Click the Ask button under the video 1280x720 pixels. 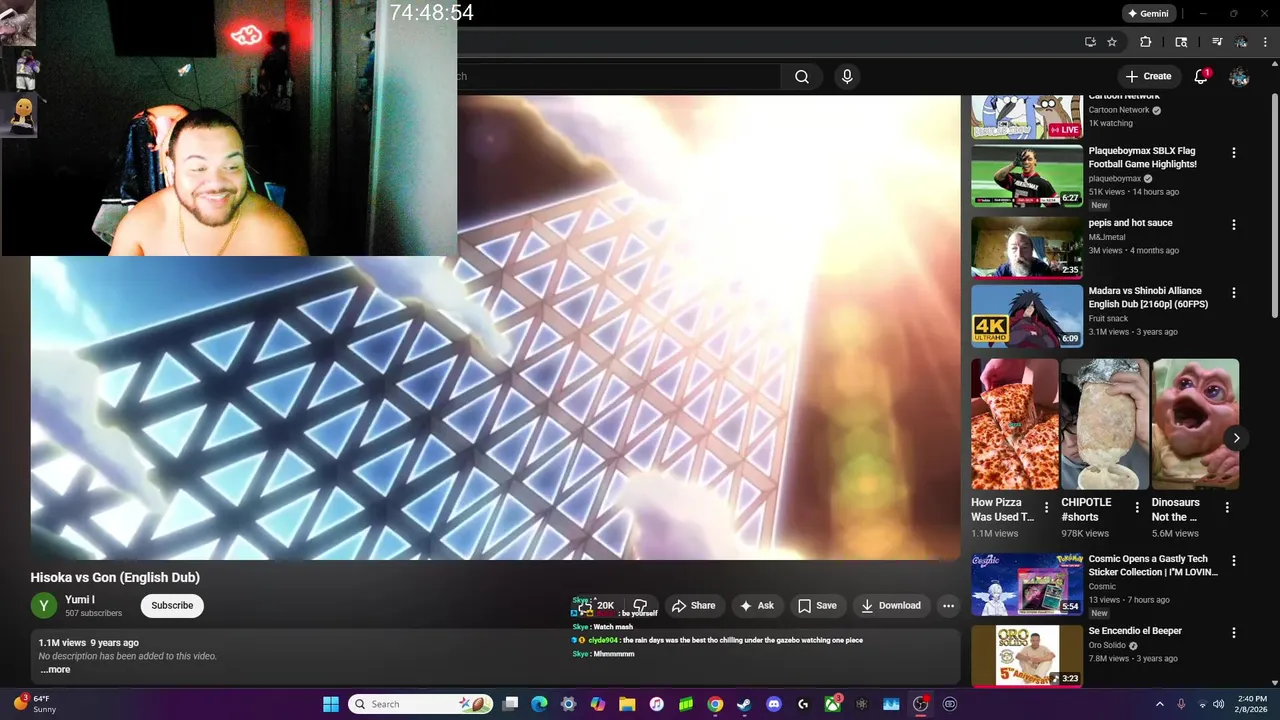(x=756, y=605)
